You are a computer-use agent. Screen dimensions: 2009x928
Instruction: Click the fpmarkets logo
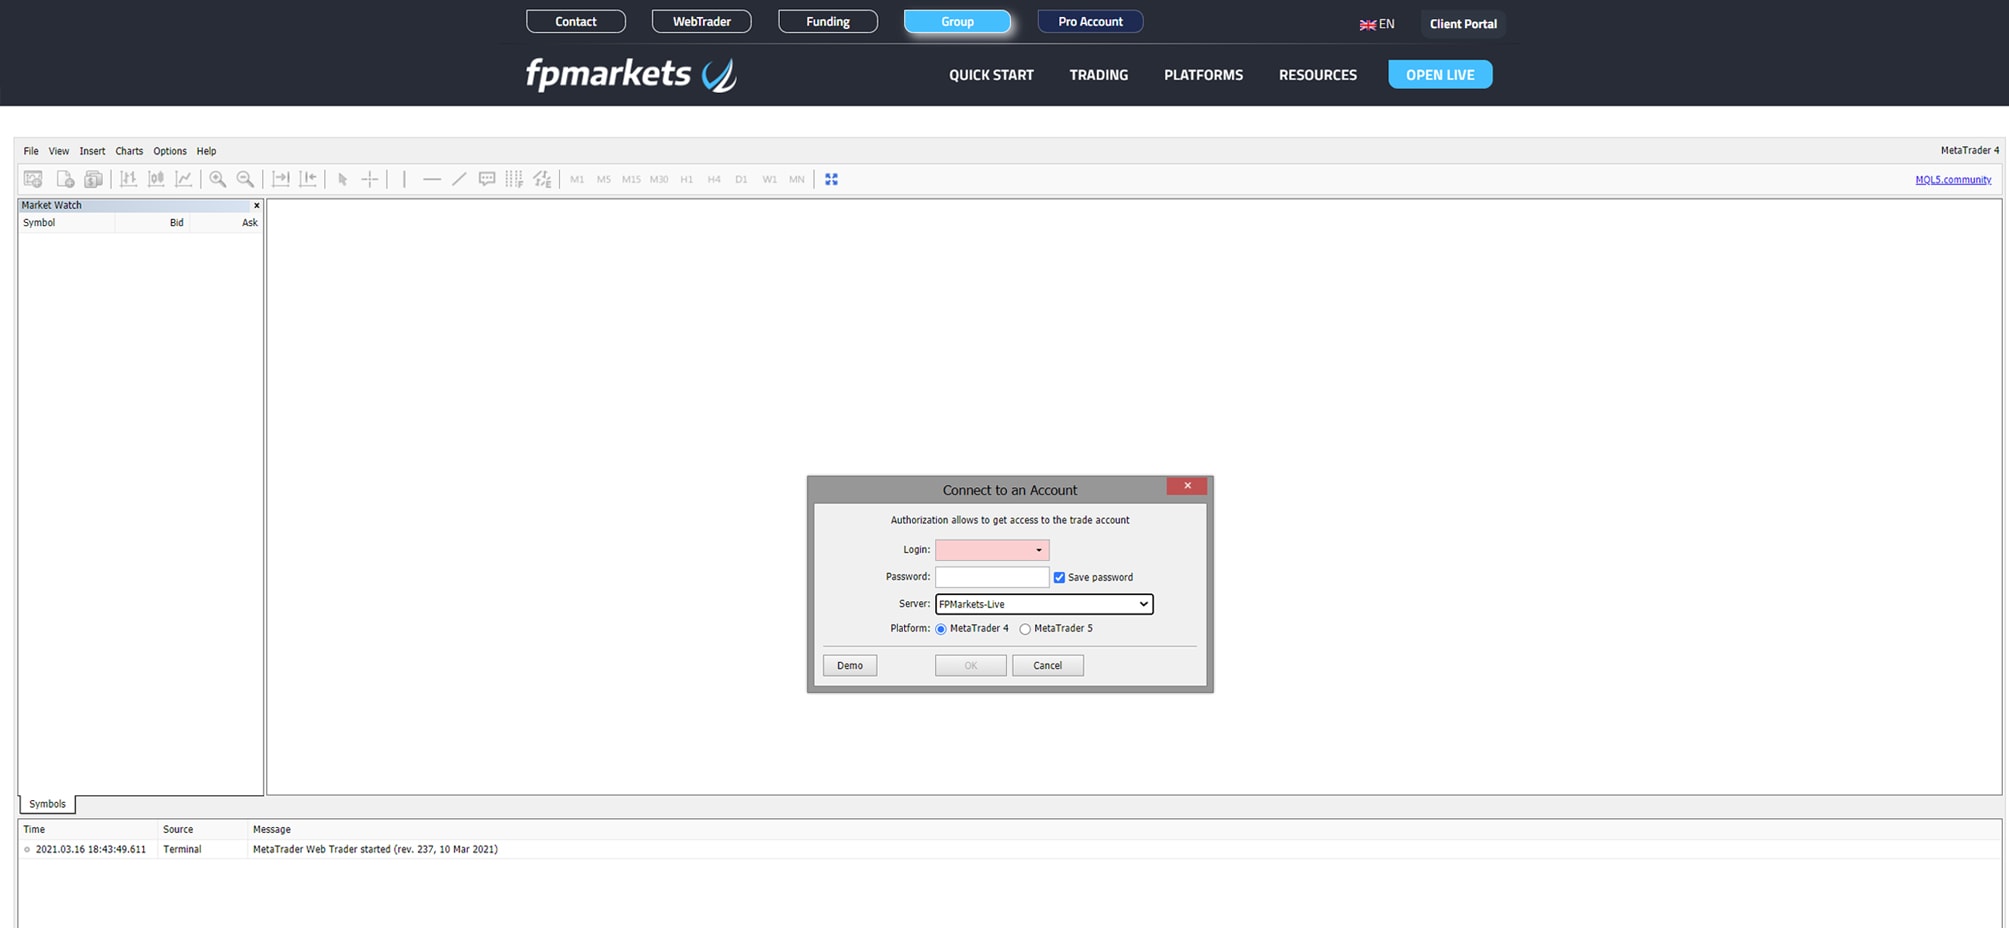[631, 74]
